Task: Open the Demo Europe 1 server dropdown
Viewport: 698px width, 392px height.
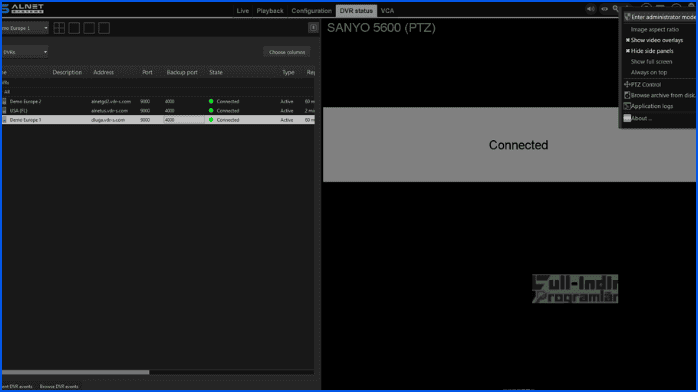Action: point(25,28)
